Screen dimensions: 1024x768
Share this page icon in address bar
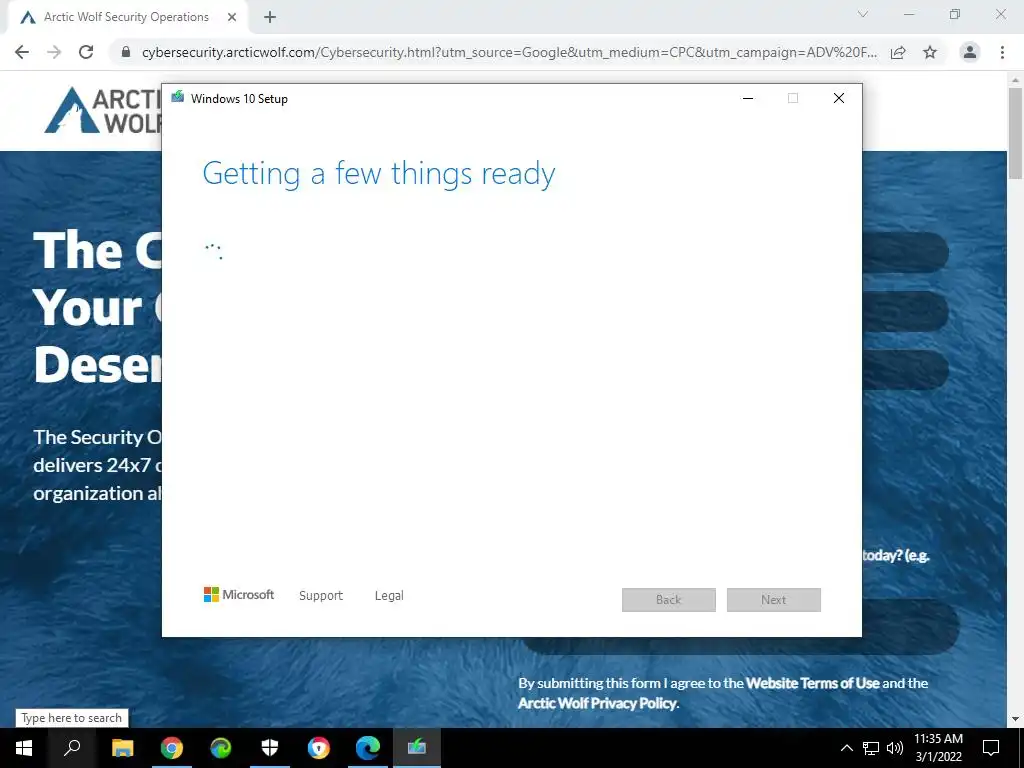898,52
